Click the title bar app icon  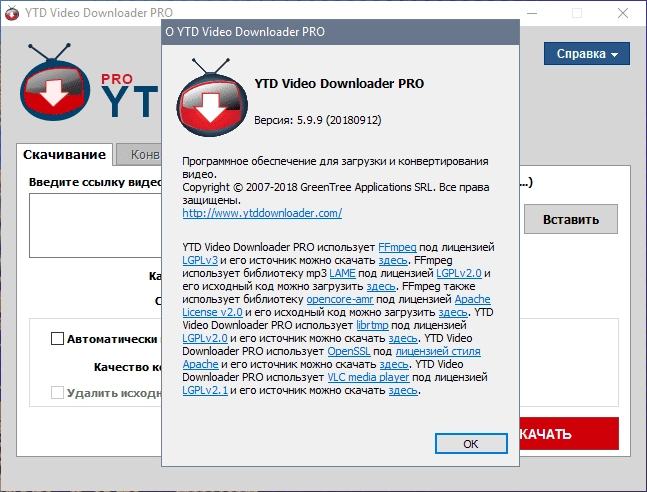[x=12, y=13]
